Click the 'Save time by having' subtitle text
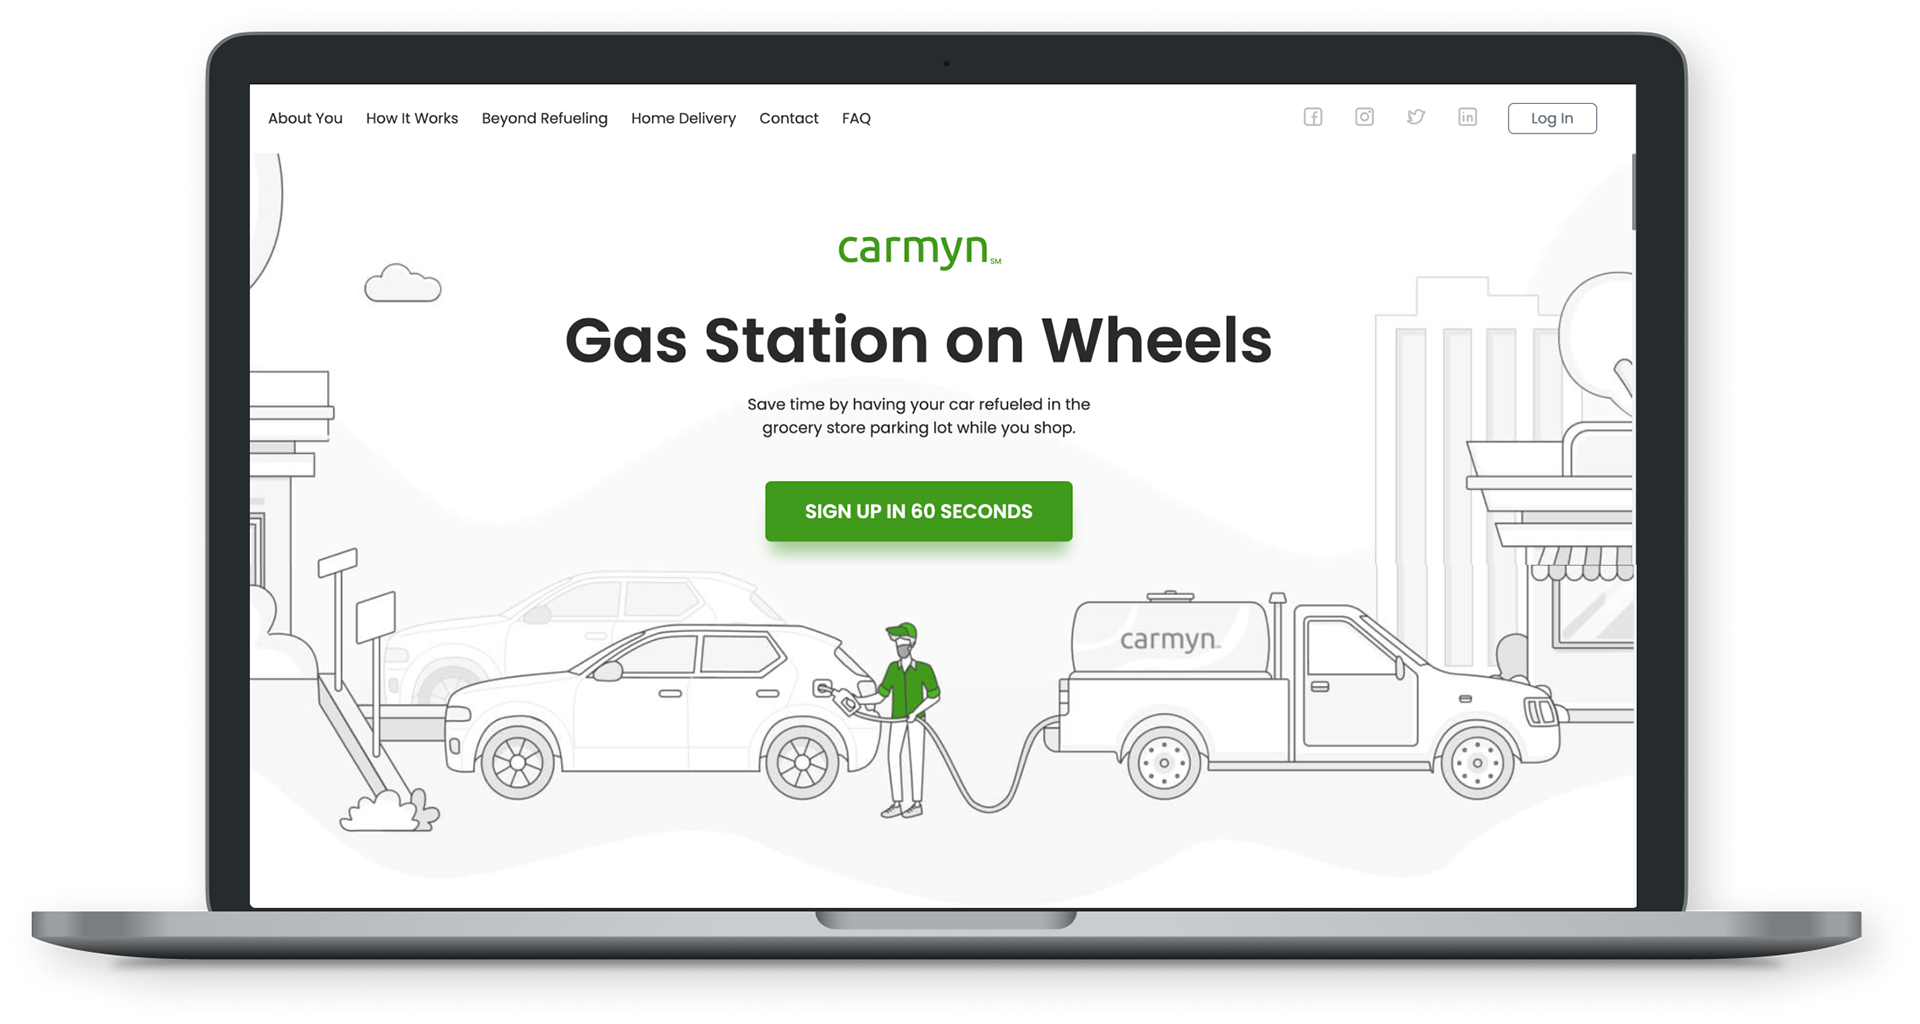 pyautogui.click(x=919, y=416)
